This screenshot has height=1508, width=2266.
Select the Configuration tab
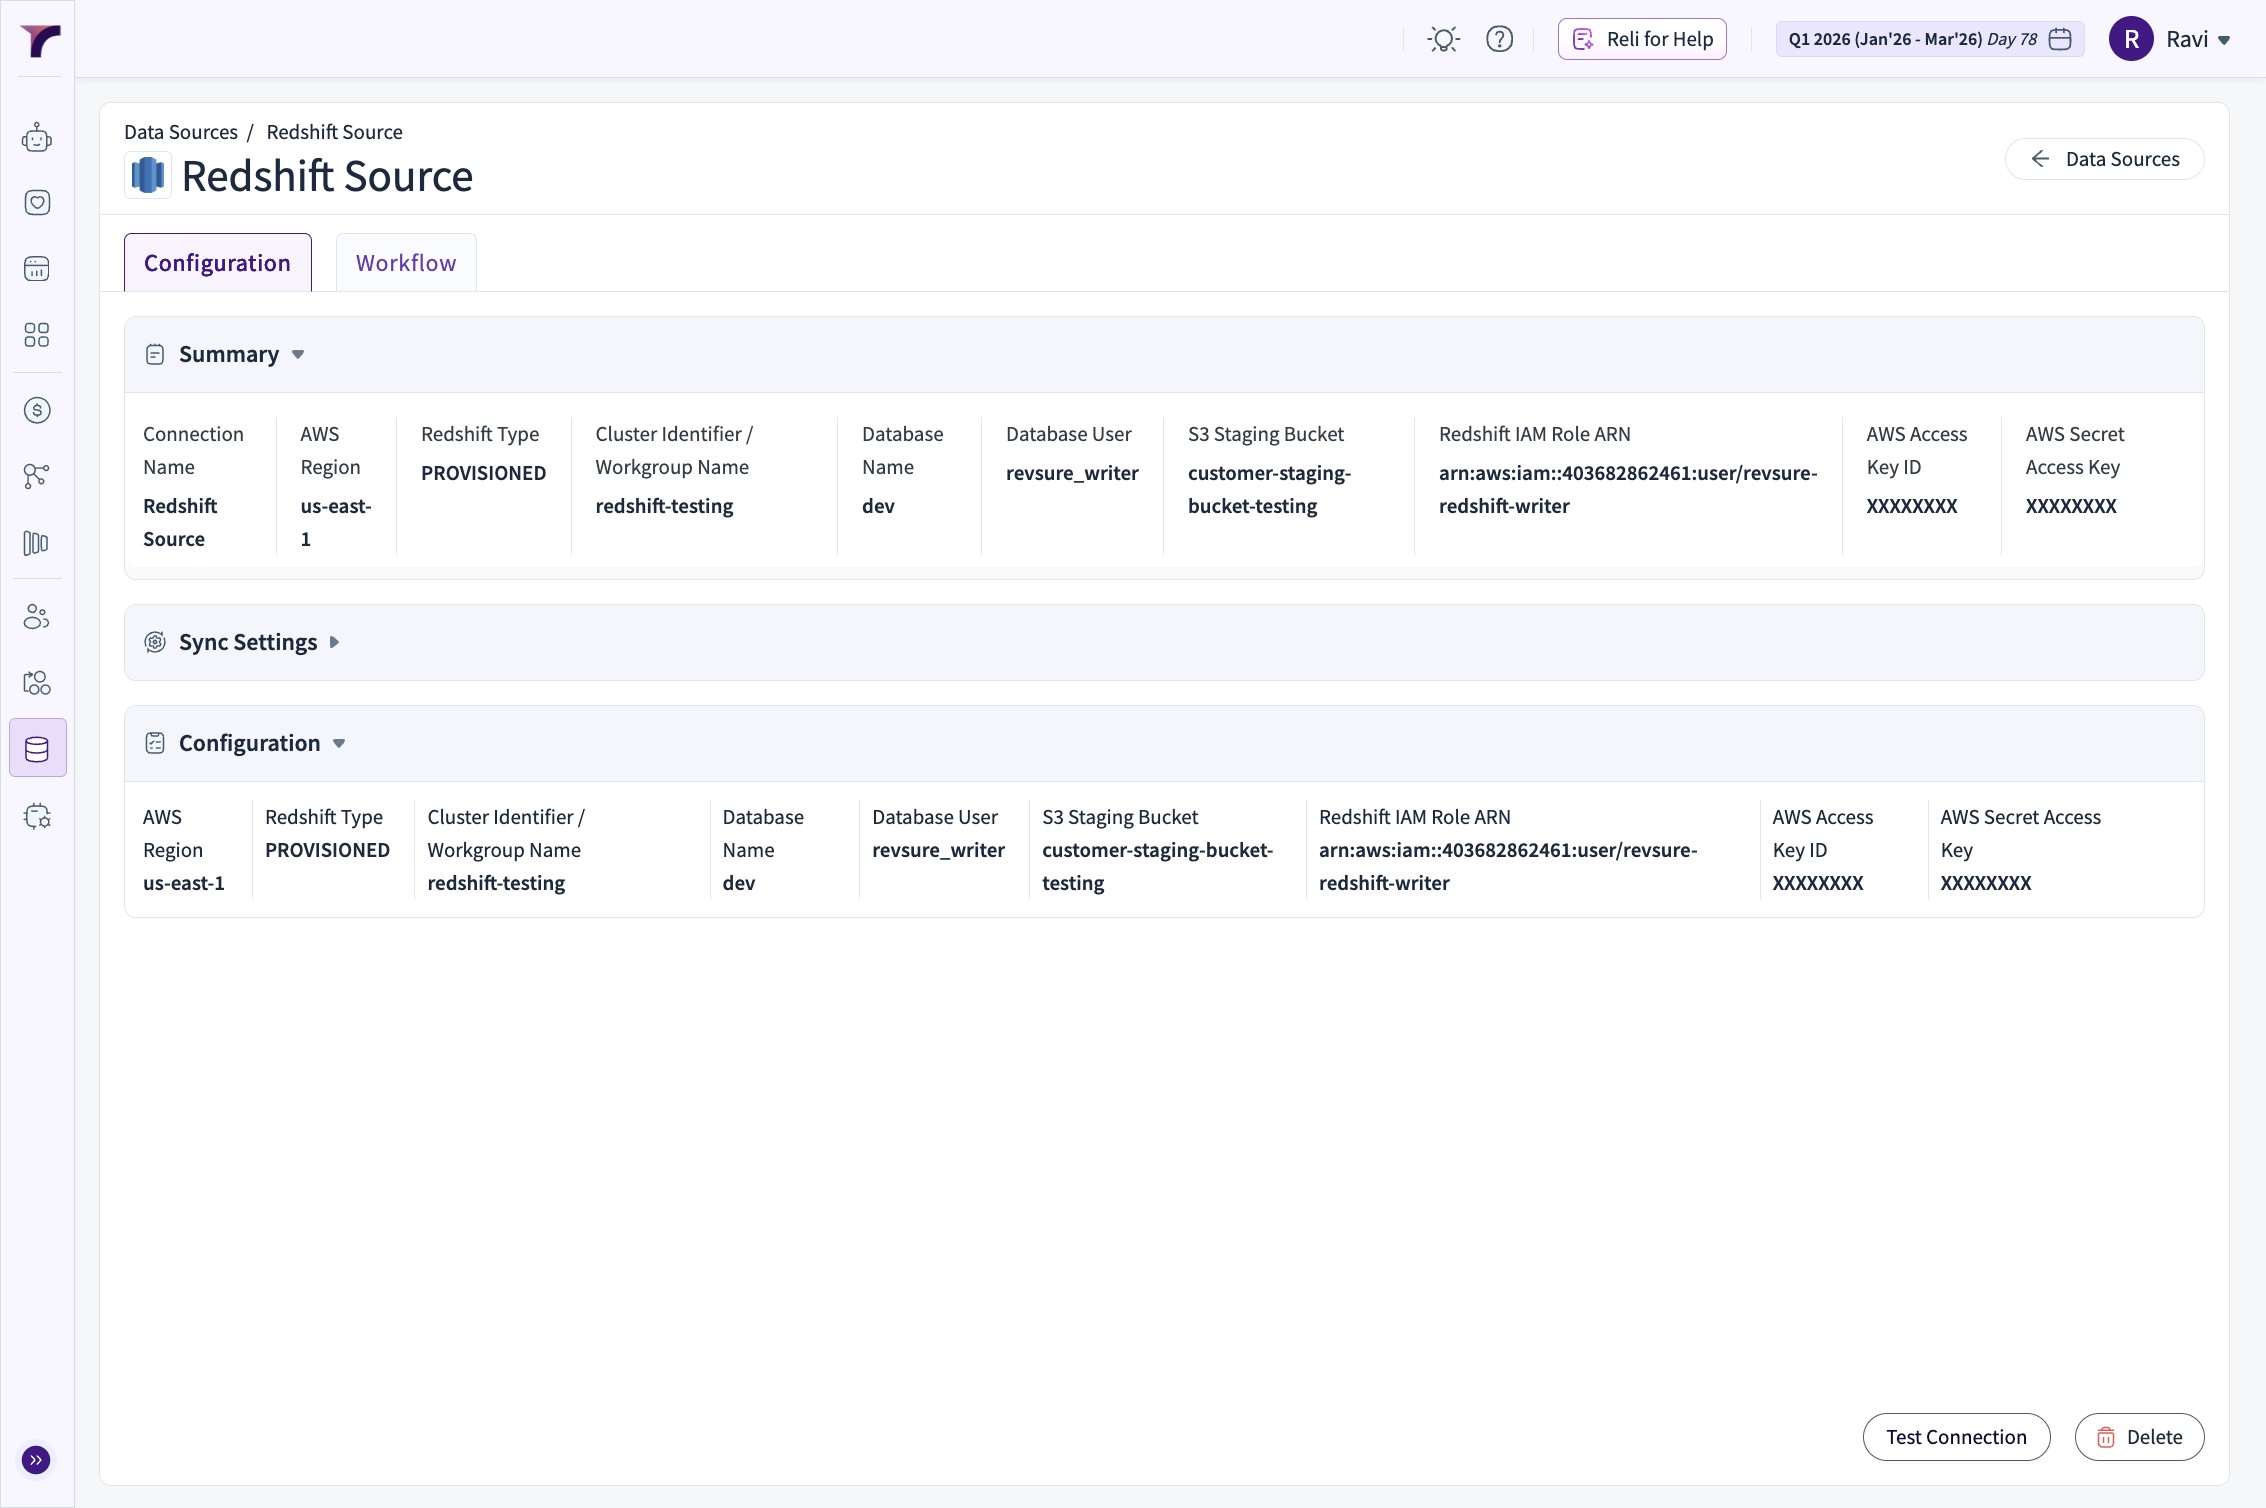(217, 263)
